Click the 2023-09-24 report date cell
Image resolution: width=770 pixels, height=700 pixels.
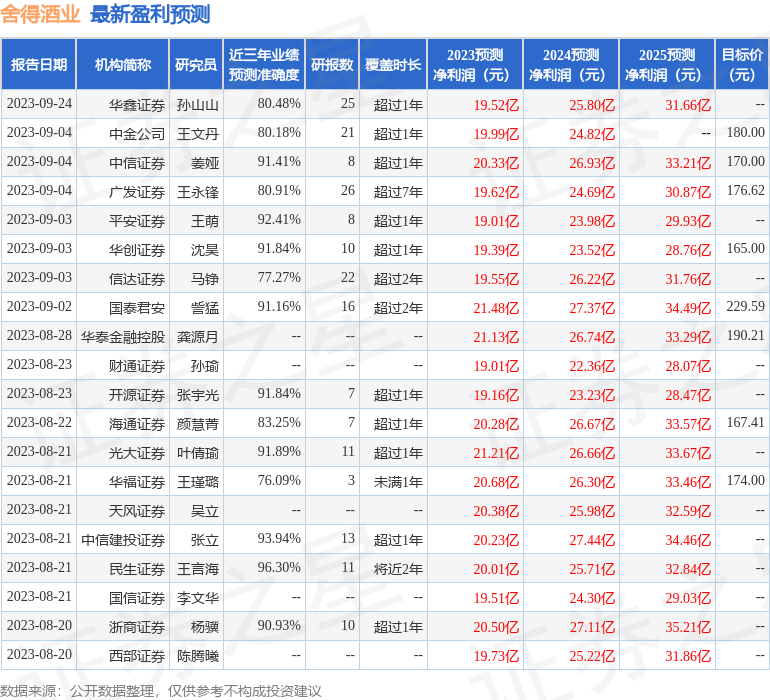[39, 104]
